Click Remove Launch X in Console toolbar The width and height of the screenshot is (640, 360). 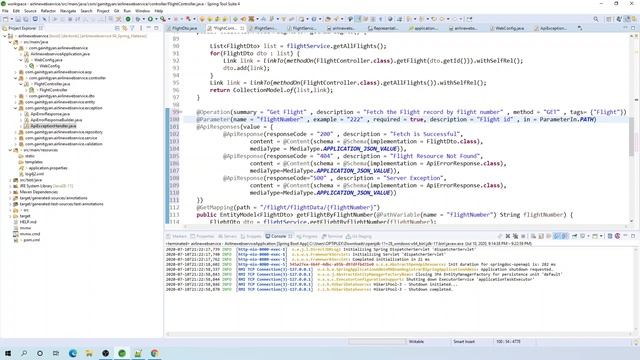508,236
